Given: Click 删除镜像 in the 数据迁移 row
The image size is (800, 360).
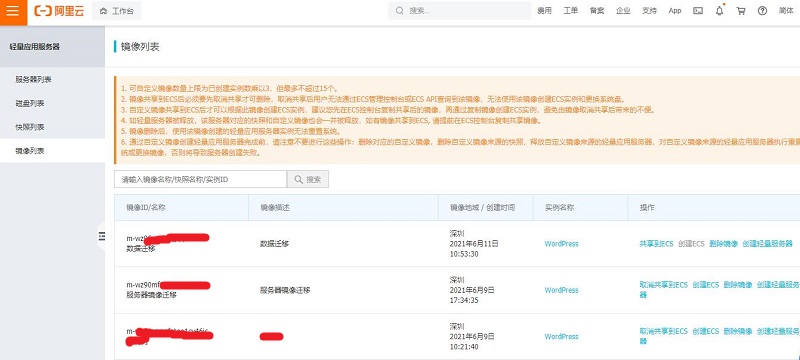Looking at the screenshot, I should tap(723, 244).
